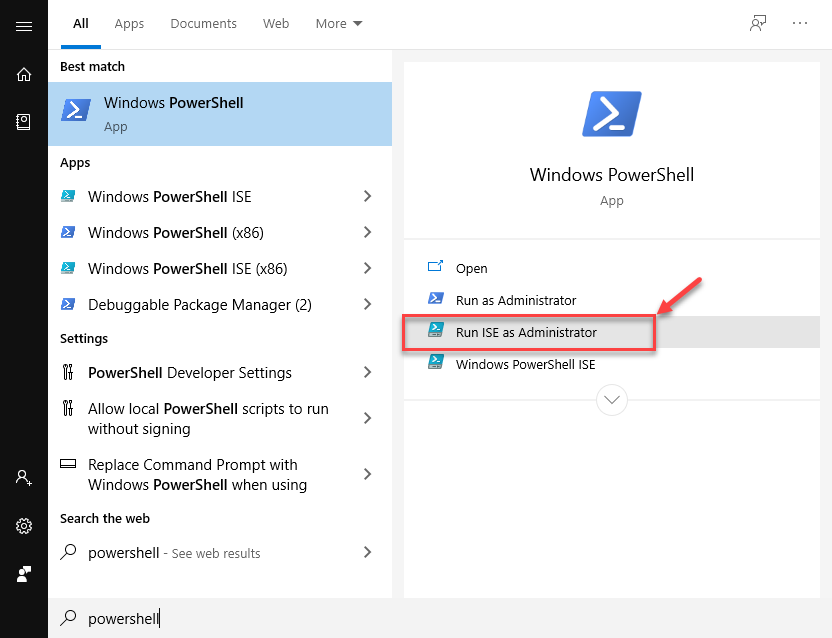This screenshot has width=832, height=638.
Task: Click Run as Administrator option
Action: (516, 300)
